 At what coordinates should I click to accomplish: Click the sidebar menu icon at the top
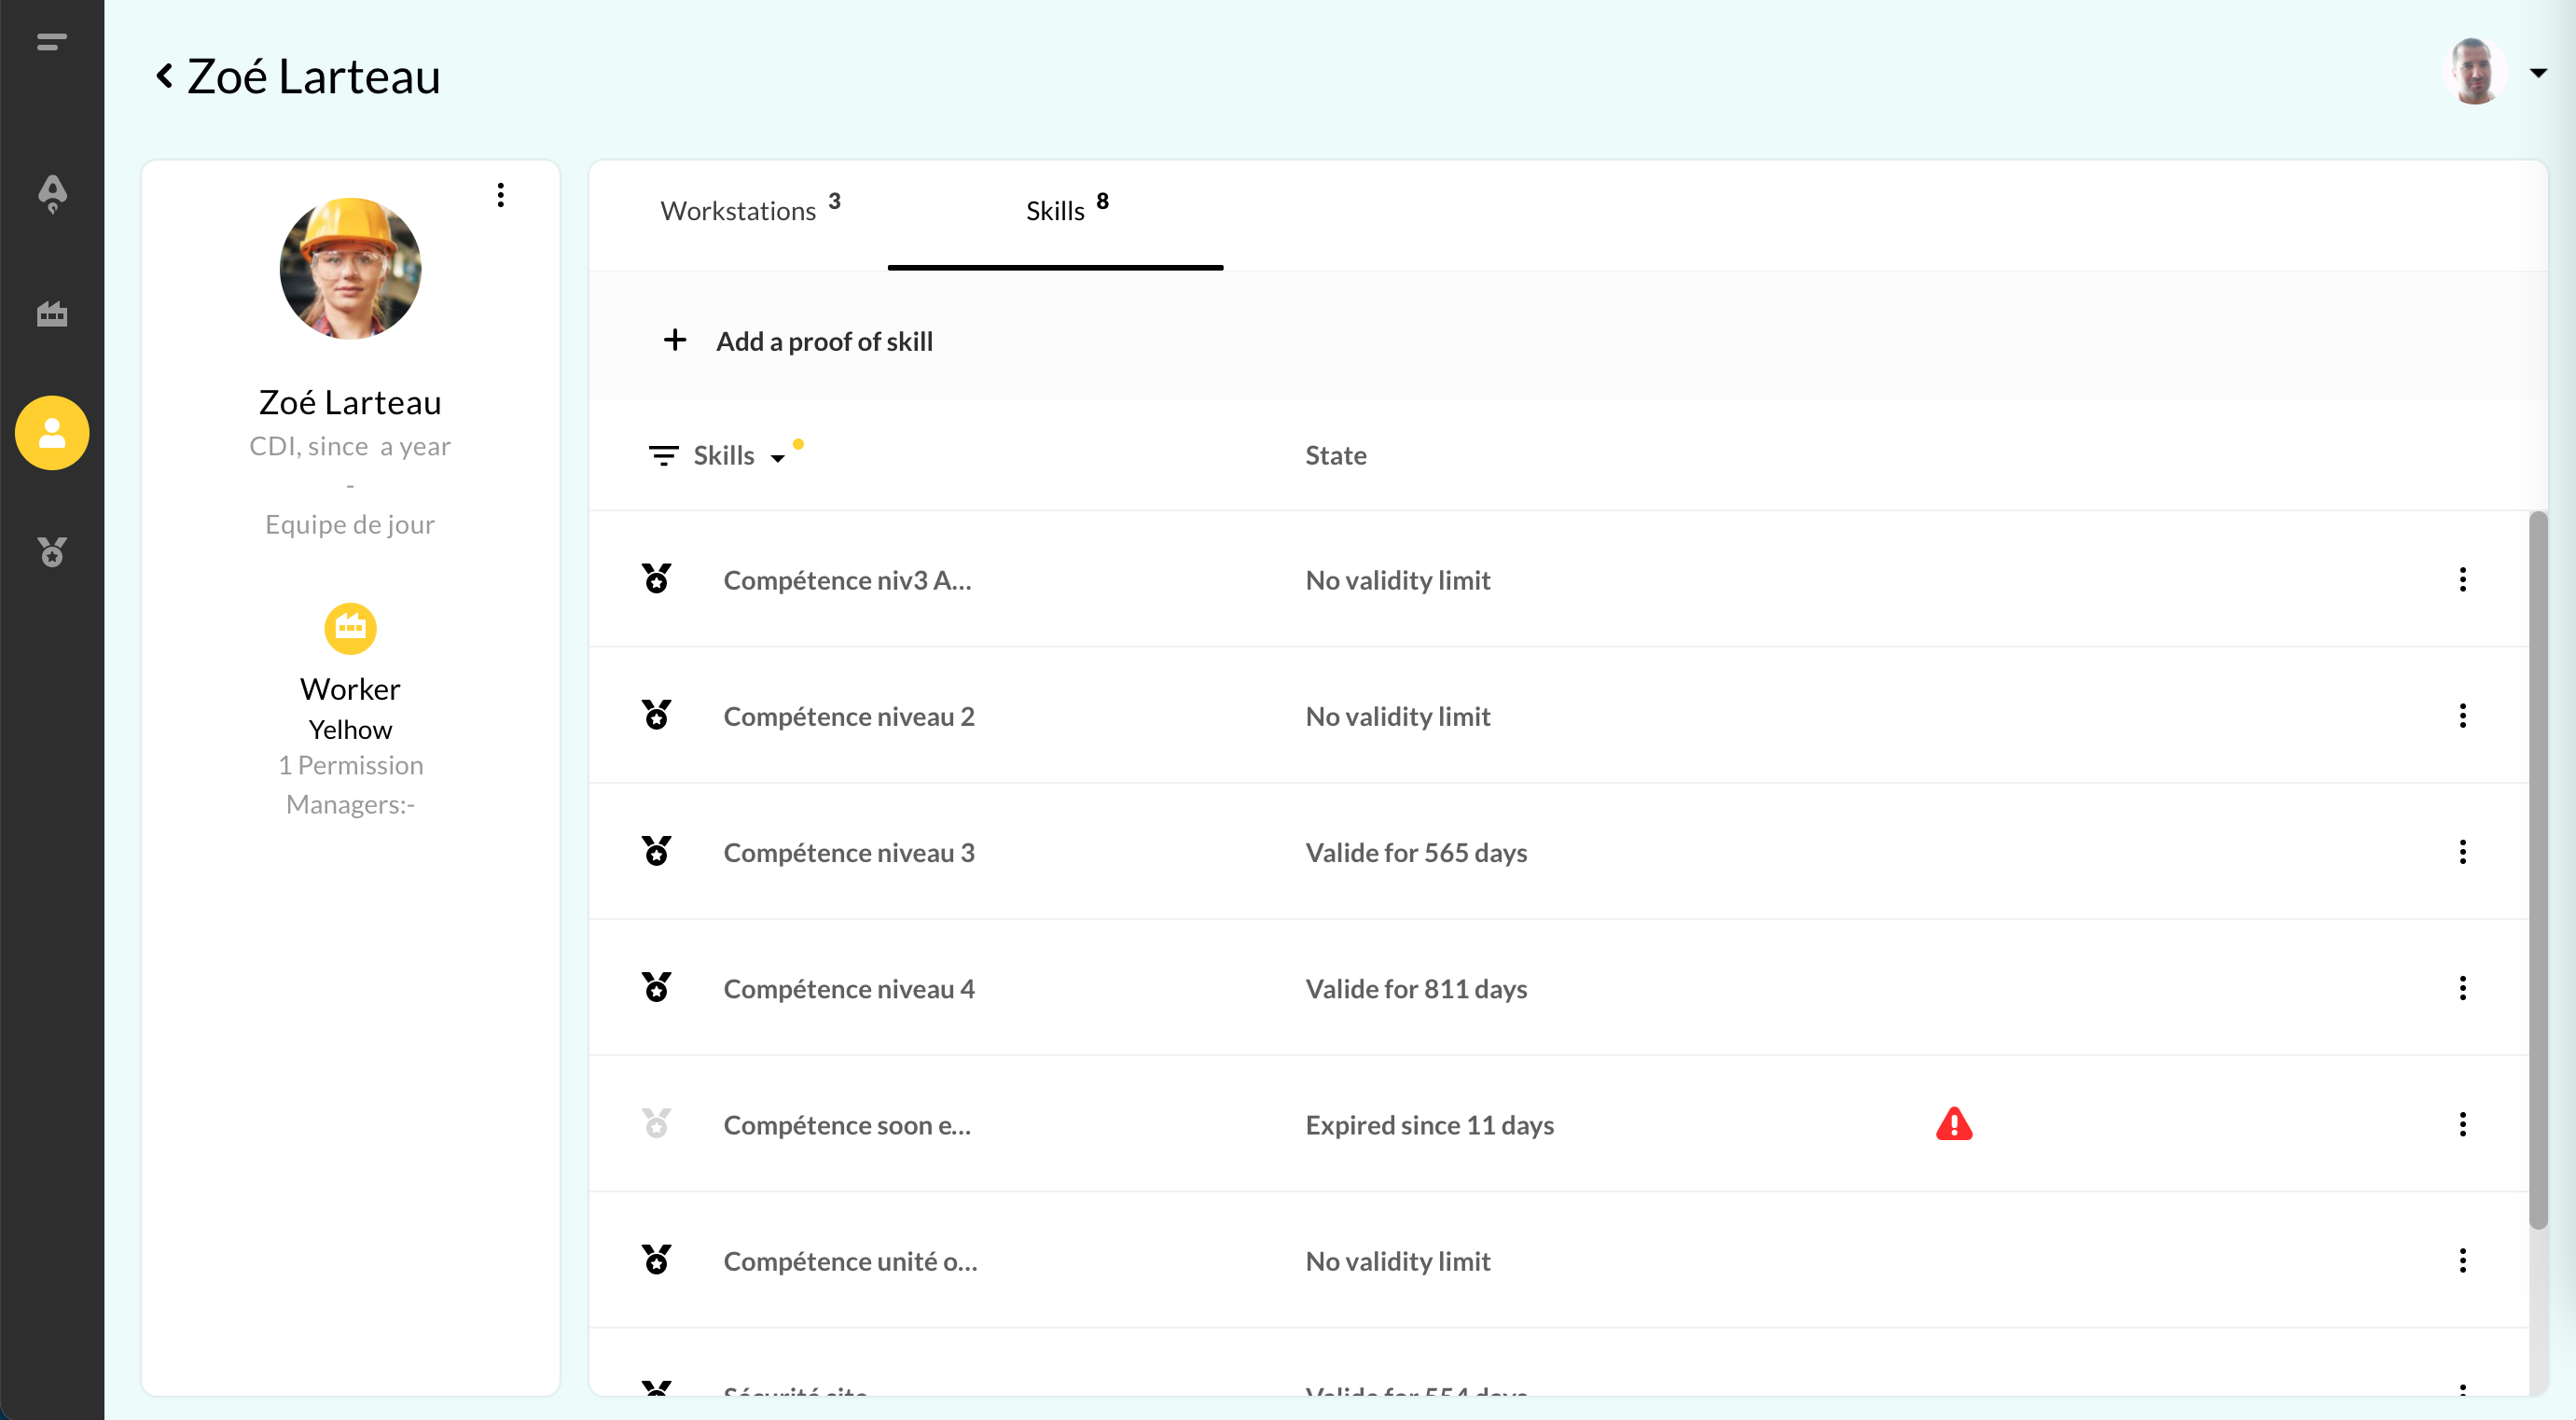50,43
